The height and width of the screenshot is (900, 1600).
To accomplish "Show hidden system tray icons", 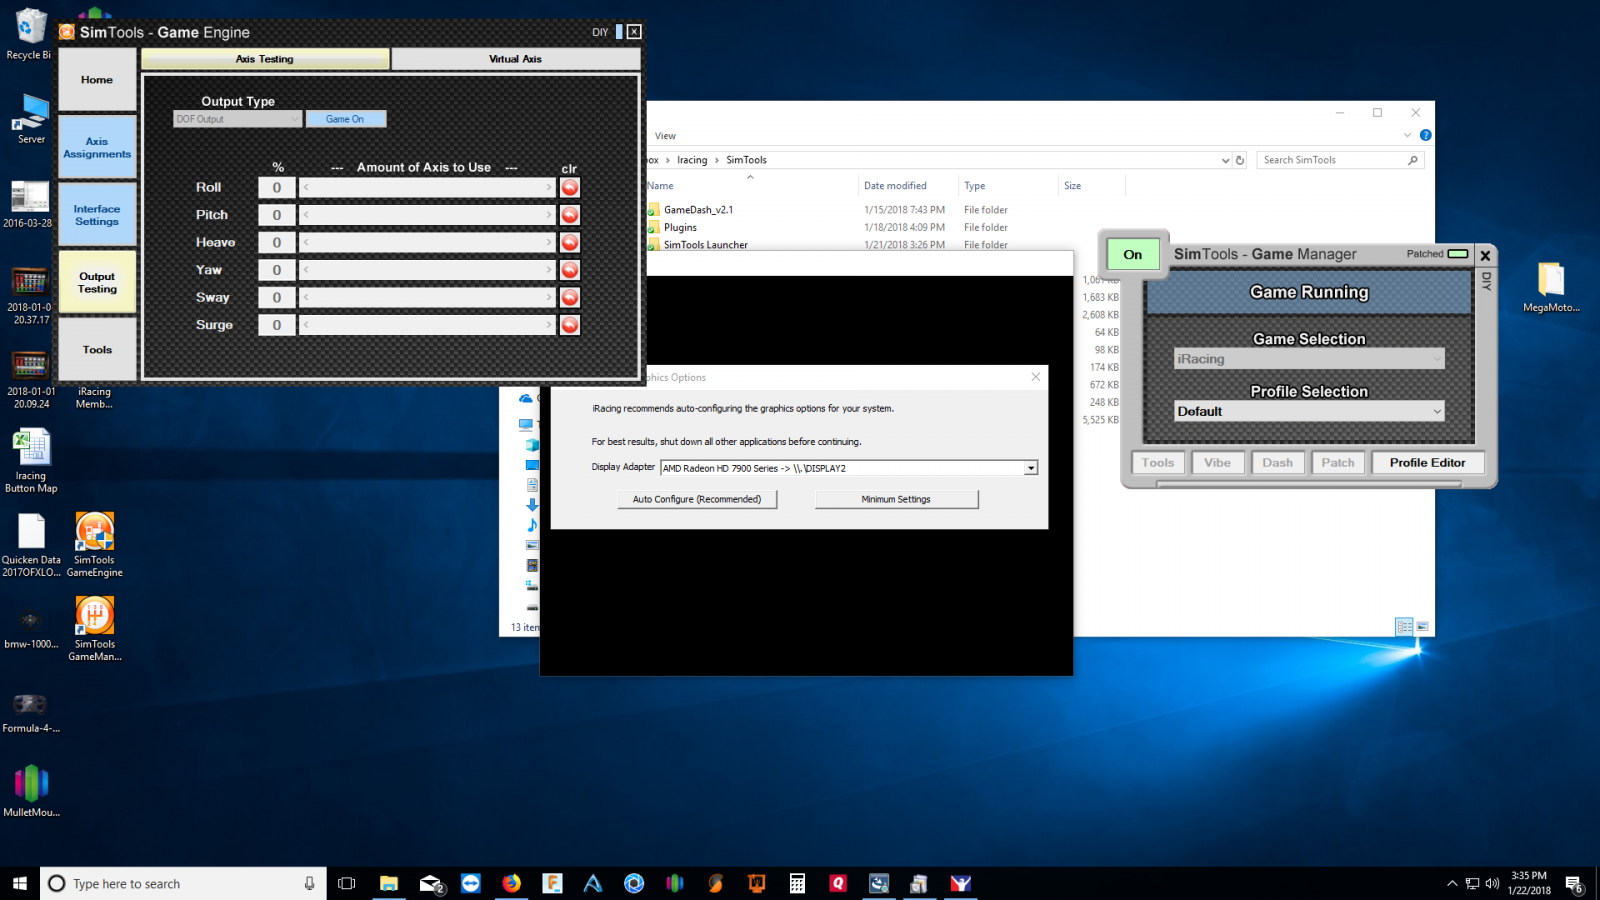I will pyautogui.click(x=1452, y=883).
